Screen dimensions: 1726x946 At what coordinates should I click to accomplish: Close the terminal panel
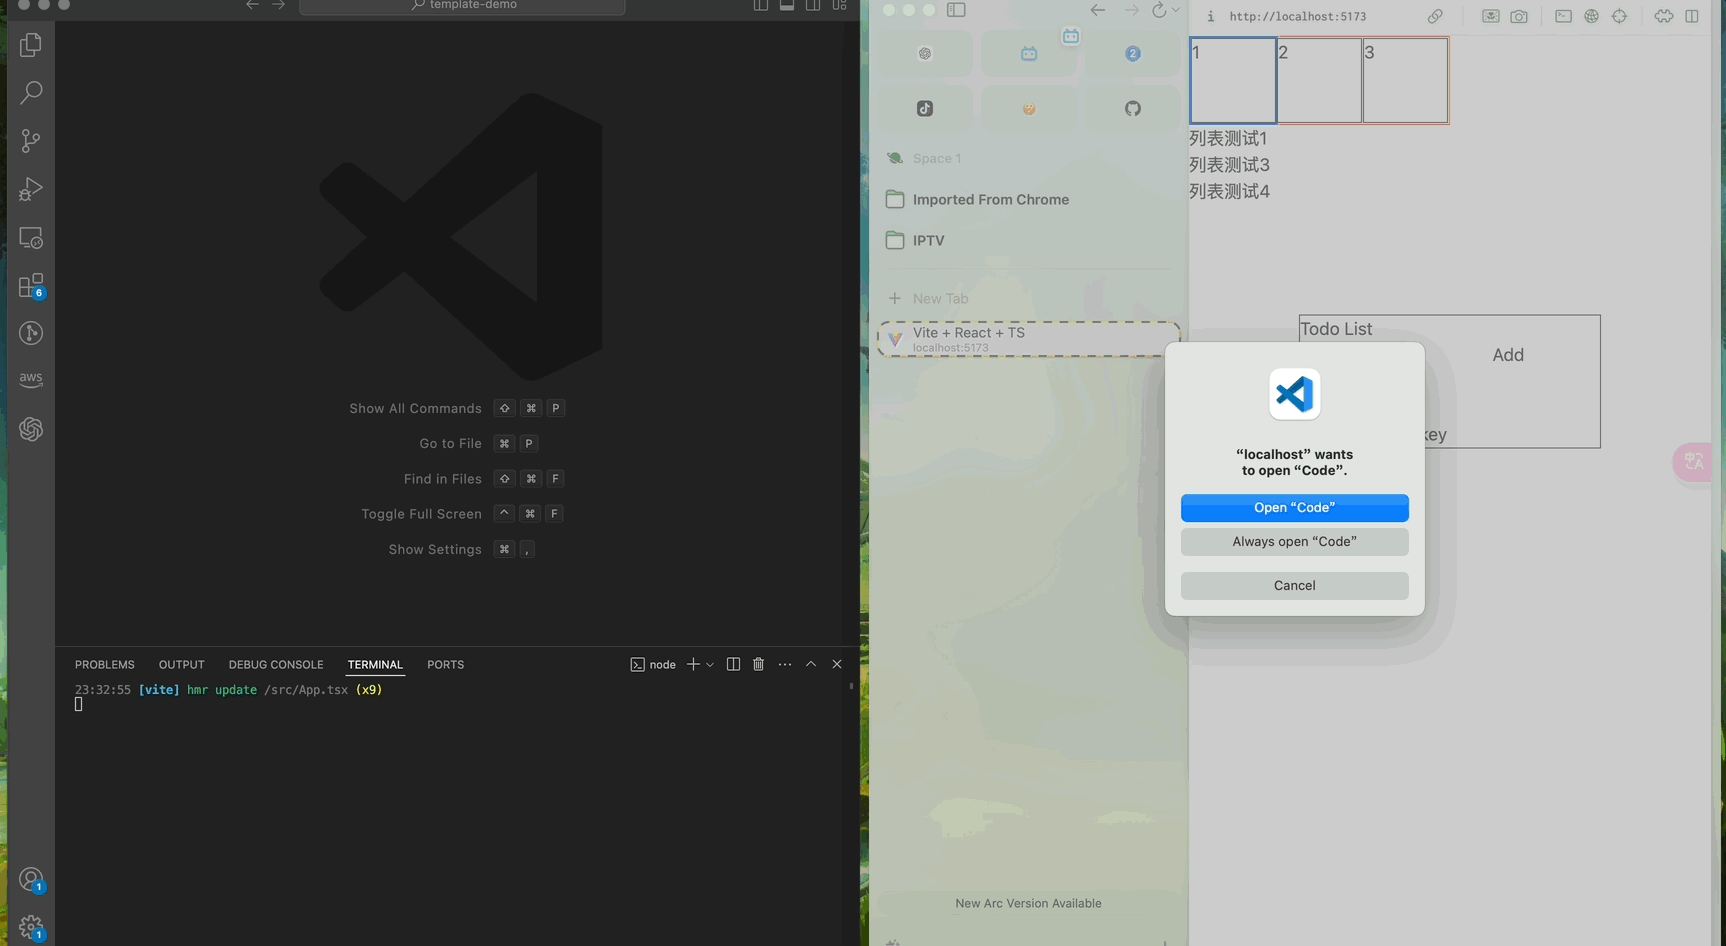point(837,664)
